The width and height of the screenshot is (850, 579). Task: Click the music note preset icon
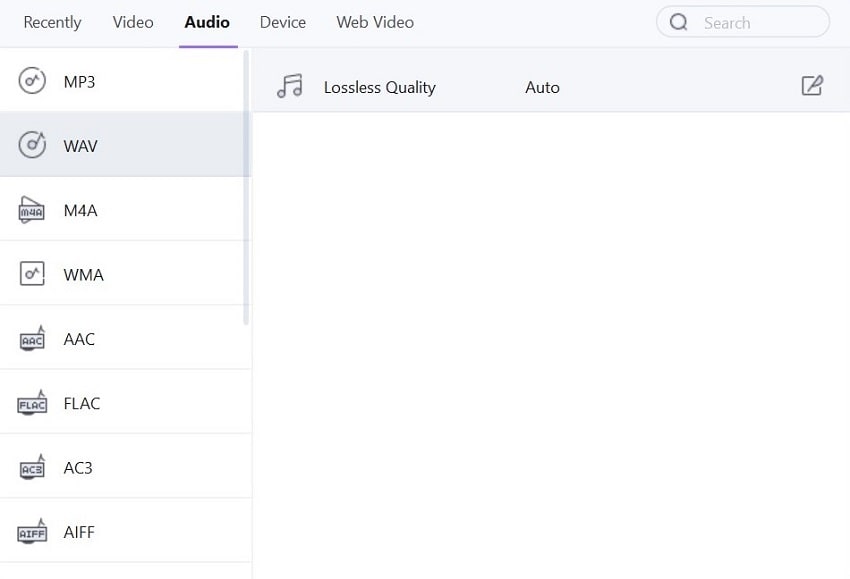[290, 86]
